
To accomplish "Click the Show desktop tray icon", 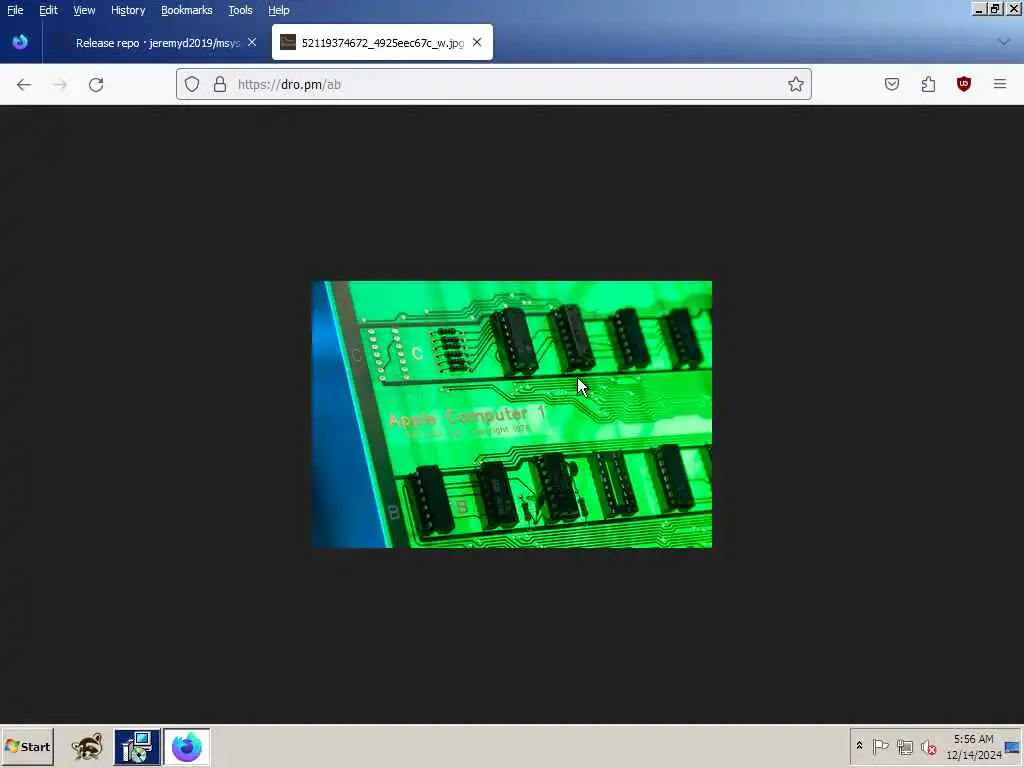I will (x=1013, y=747).
